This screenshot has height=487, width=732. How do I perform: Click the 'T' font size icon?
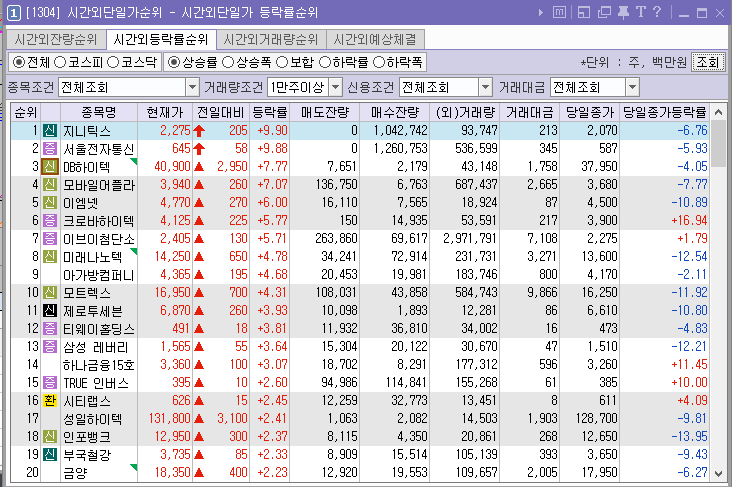point(640,12)
